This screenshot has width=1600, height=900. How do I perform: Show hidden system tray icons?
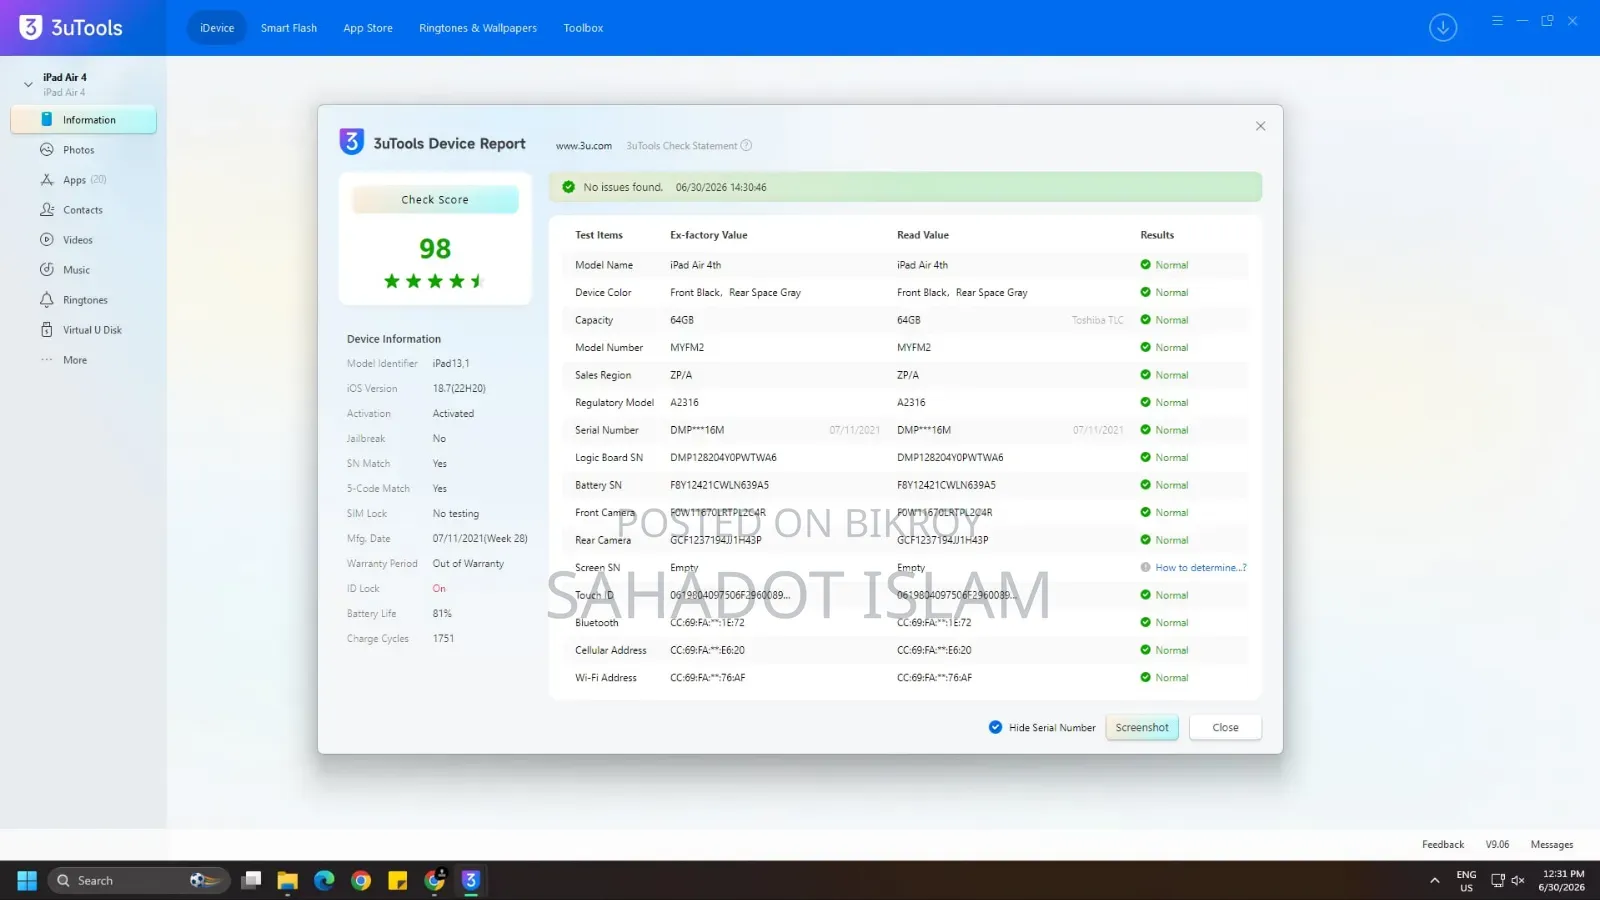(1435, 880)
